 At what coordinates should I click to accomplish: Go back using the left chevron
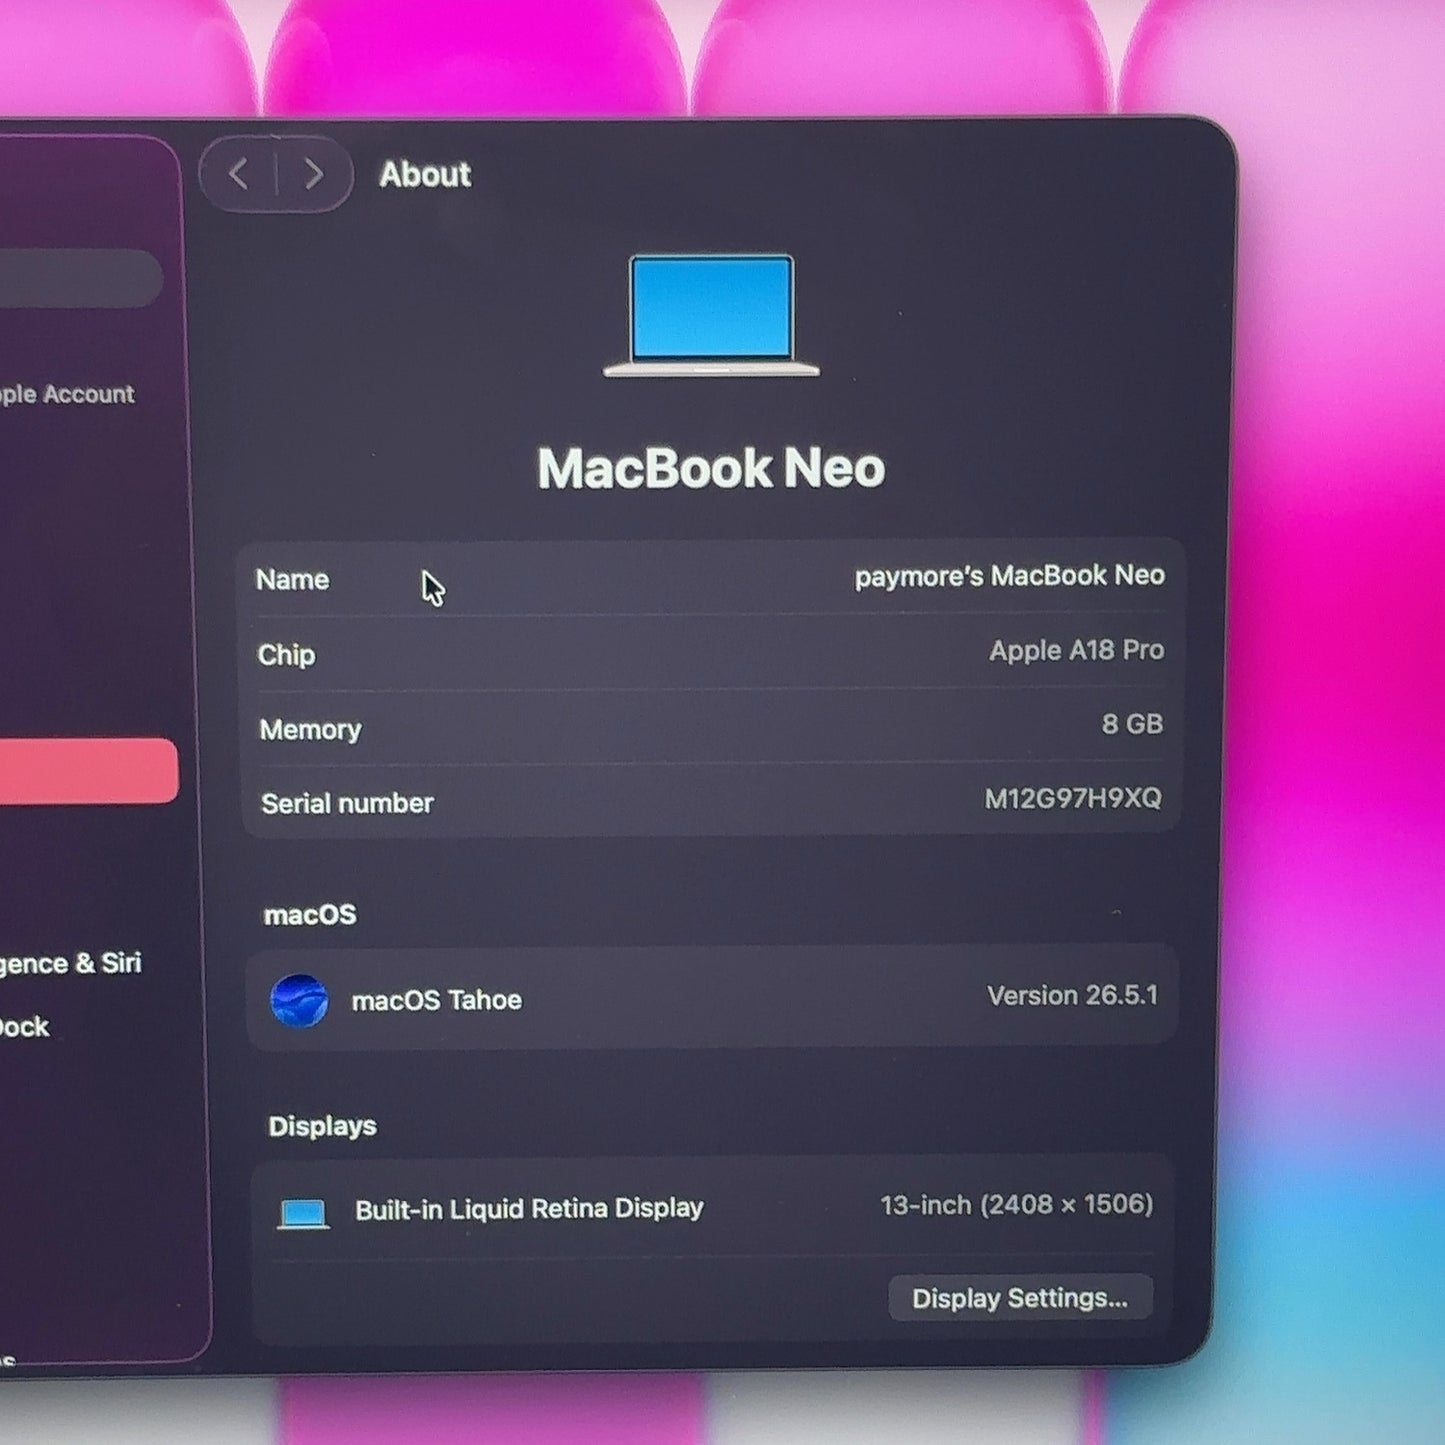coord(238,175)
